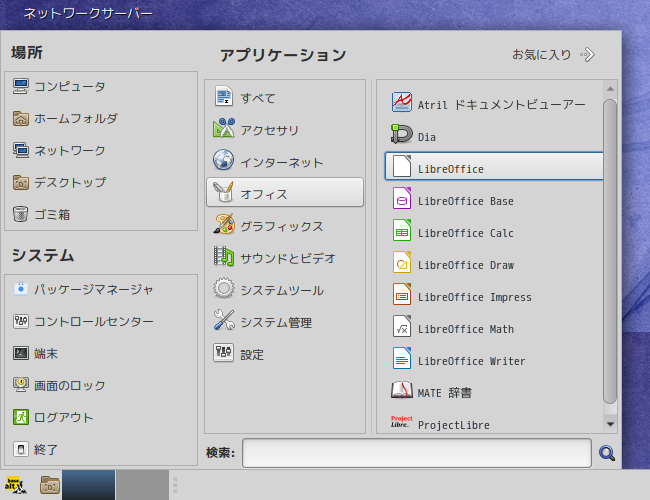Launch LibreOffice Math icon
Screen dimensions: 650x500
[401, 326]
